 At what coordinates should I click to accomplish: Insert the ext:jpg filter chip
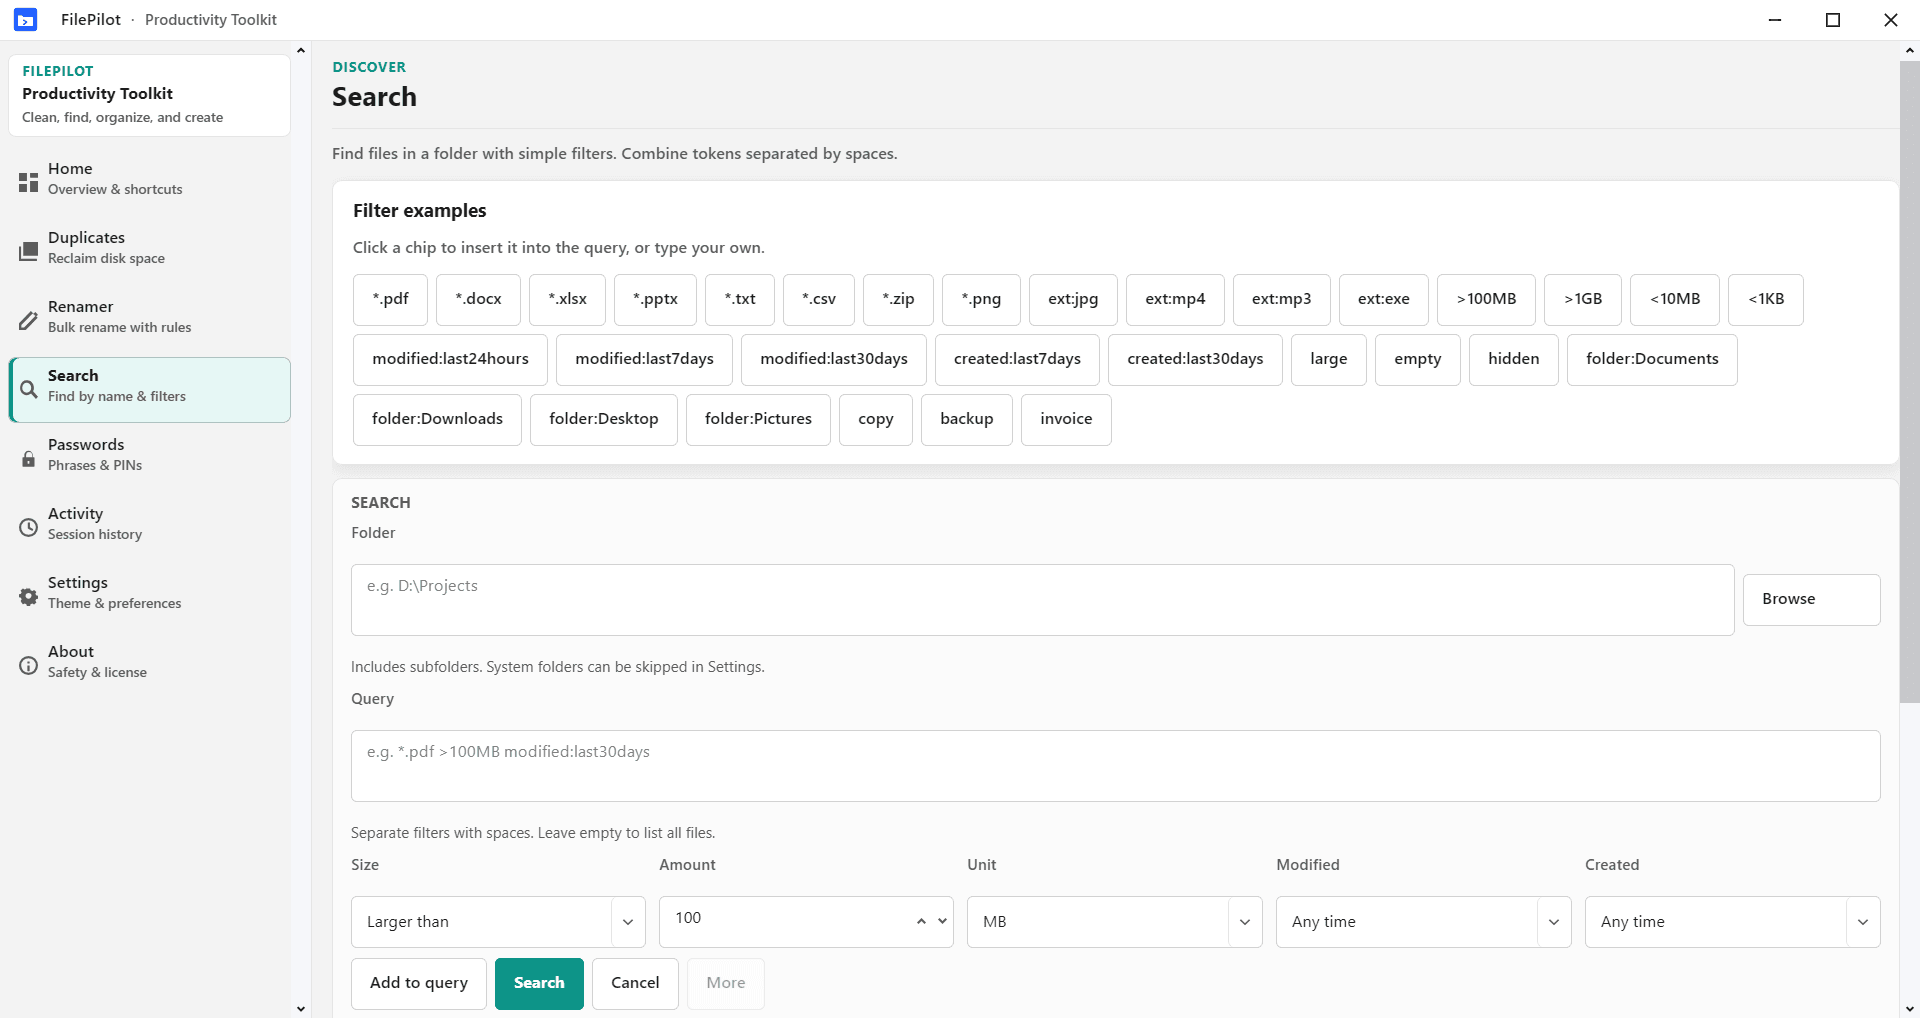tap(1073, 299)
